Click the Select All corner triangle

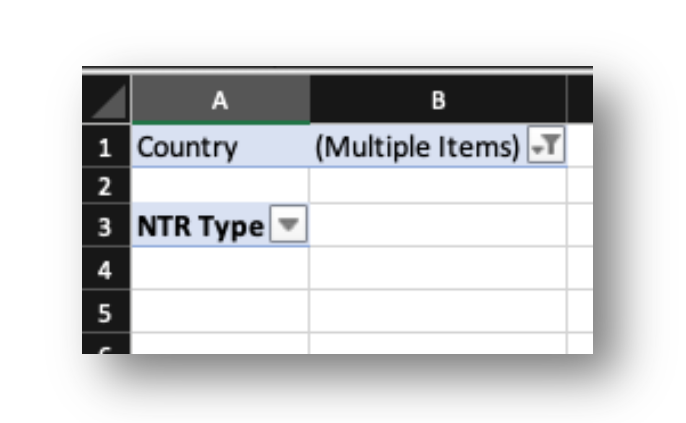[106, 100]
